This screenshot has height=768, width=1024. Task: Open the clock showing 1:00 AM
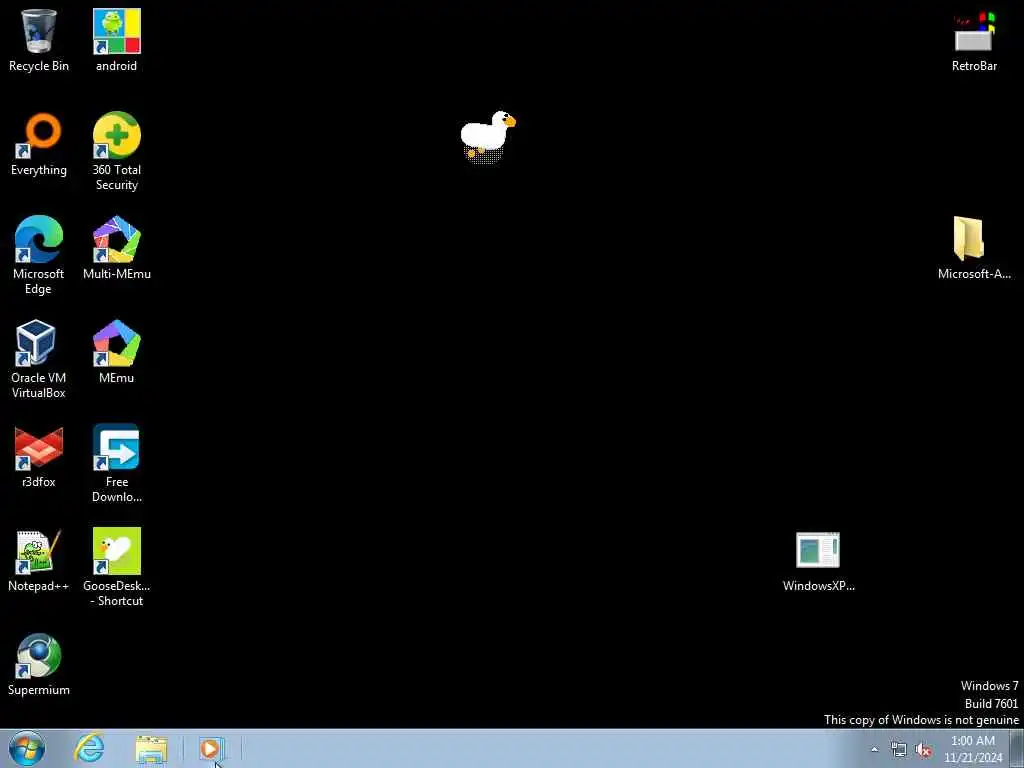[973, 749]
